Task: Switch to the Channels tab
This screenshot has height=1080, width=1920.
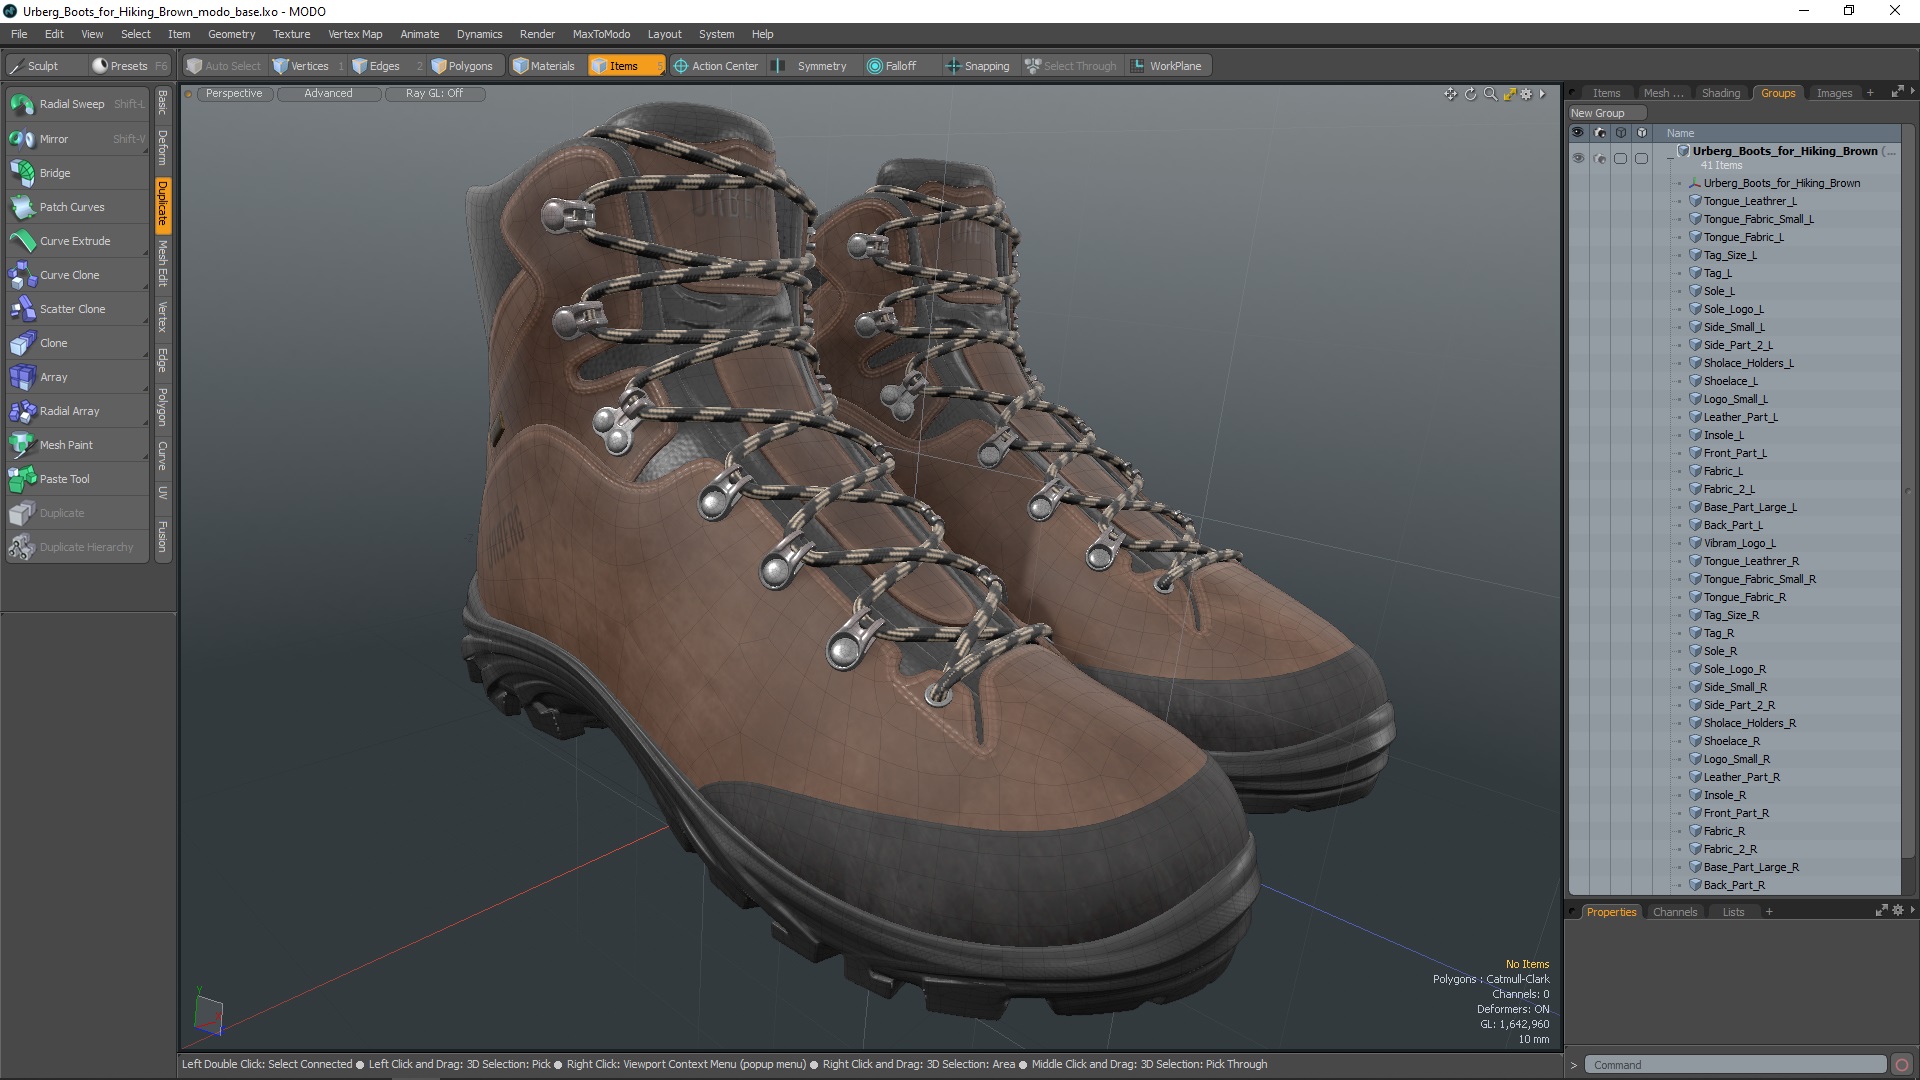Action: pos(1675,912)
